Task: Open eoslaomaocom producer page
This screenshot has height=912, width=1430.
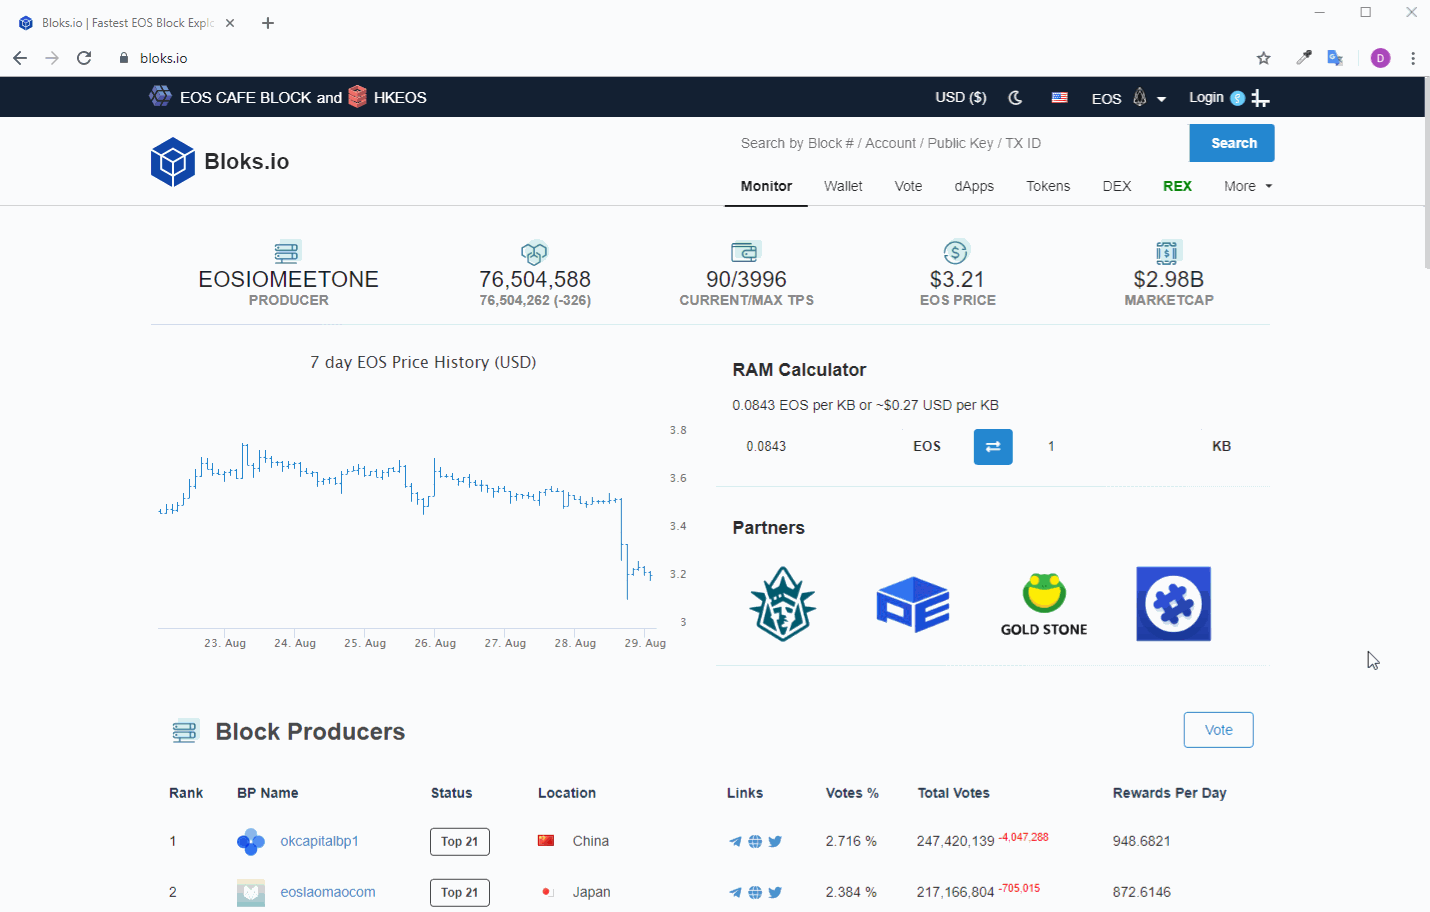Action: pyautogui.click(x=328, y=892)
